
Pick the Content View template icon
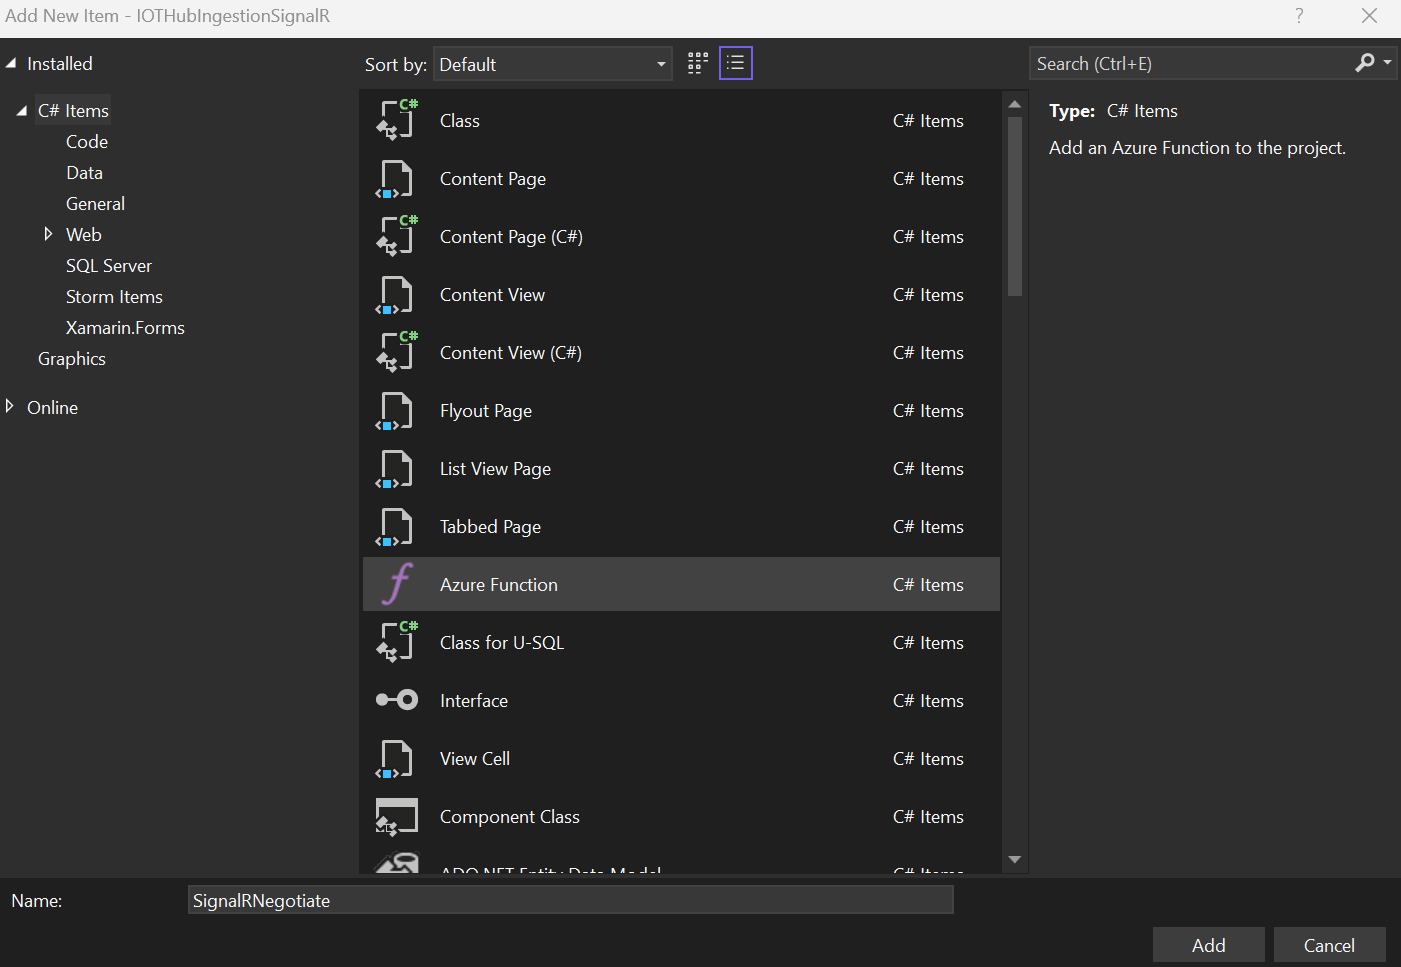click(x=394, y=295)
